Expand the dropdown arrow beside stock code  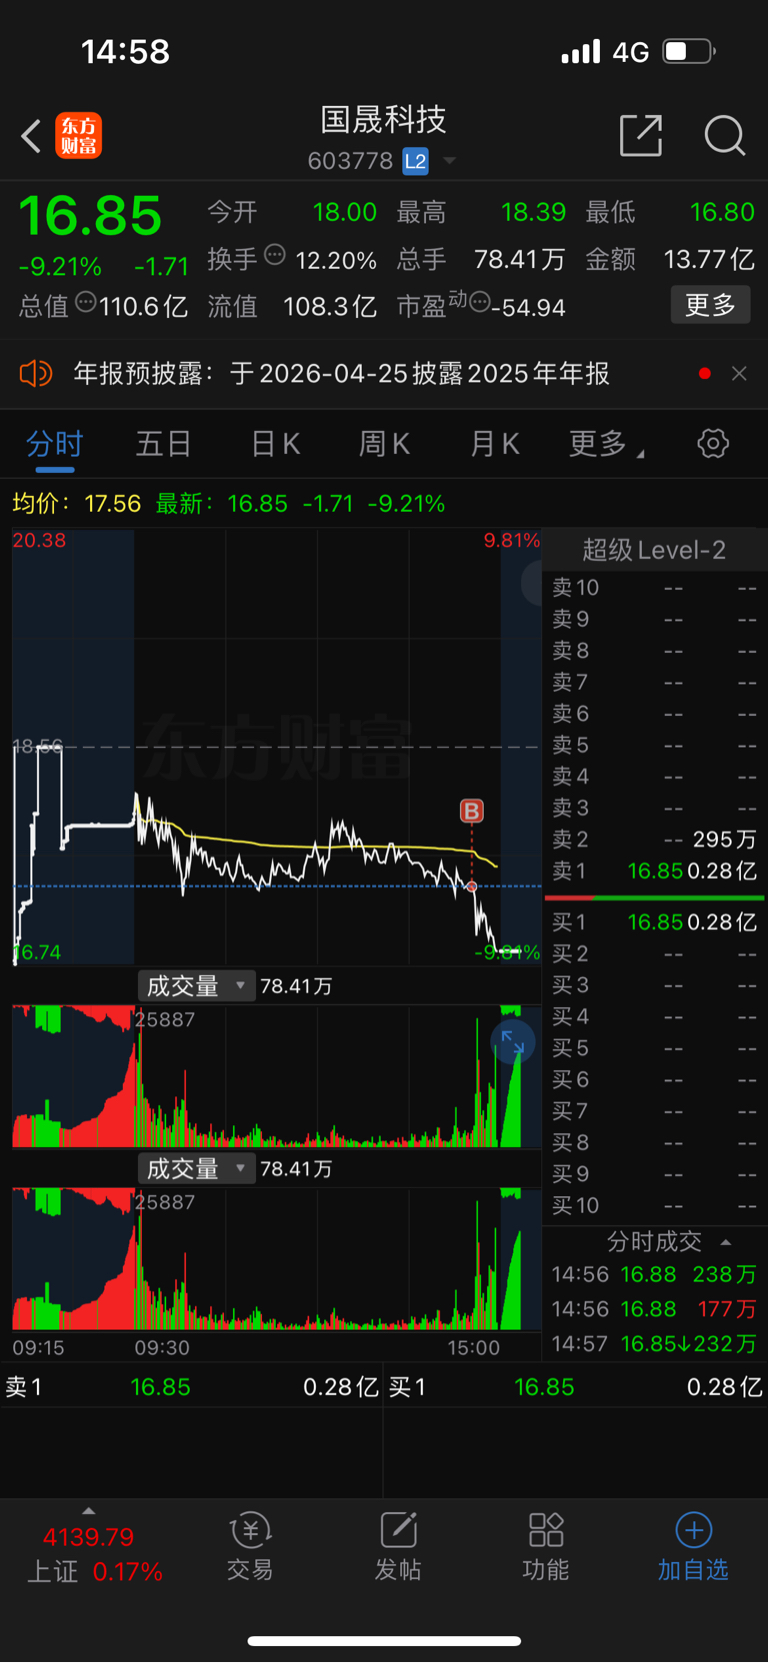click(x=449, y=161)
